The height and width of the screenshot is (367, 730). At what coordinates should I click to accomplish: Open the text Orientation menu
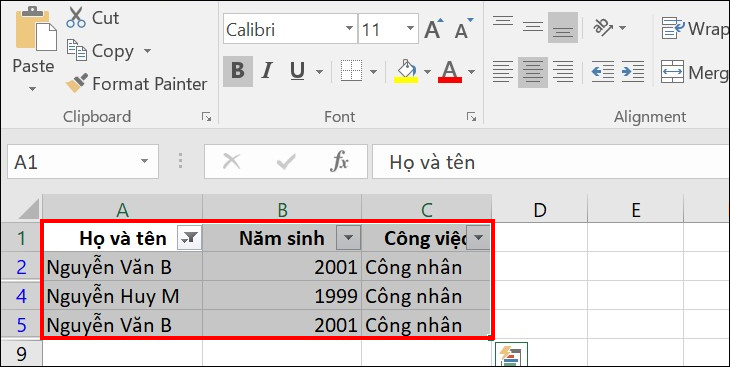pos(609,28)
